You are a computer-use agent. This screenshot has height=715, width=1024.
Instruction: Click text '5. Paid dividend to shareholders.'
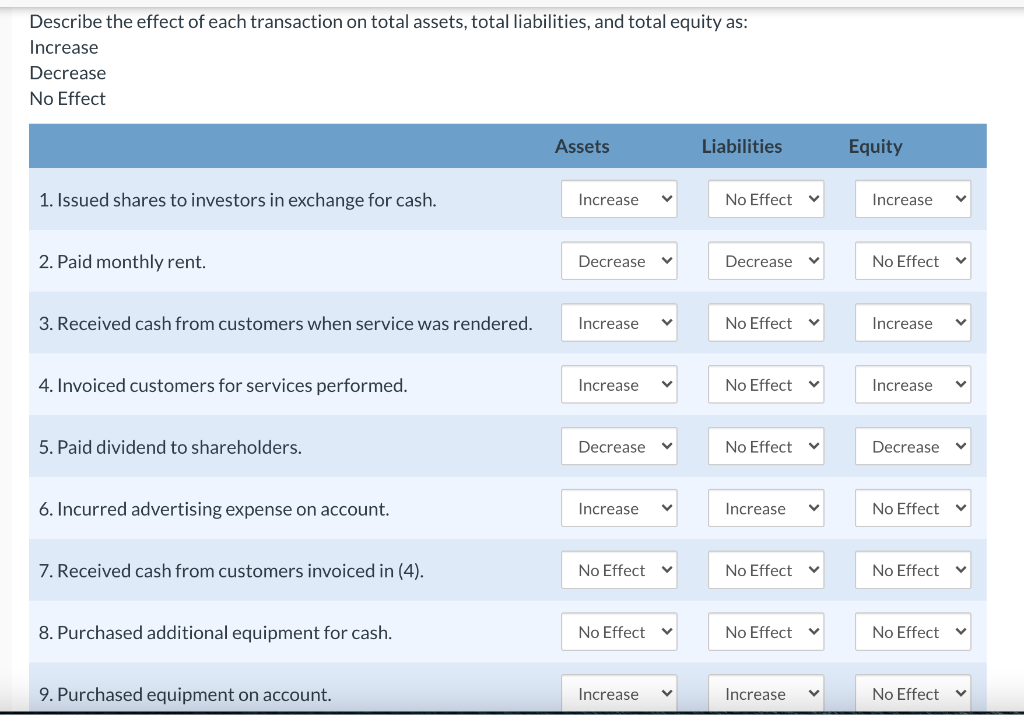[x=170, y=447]
